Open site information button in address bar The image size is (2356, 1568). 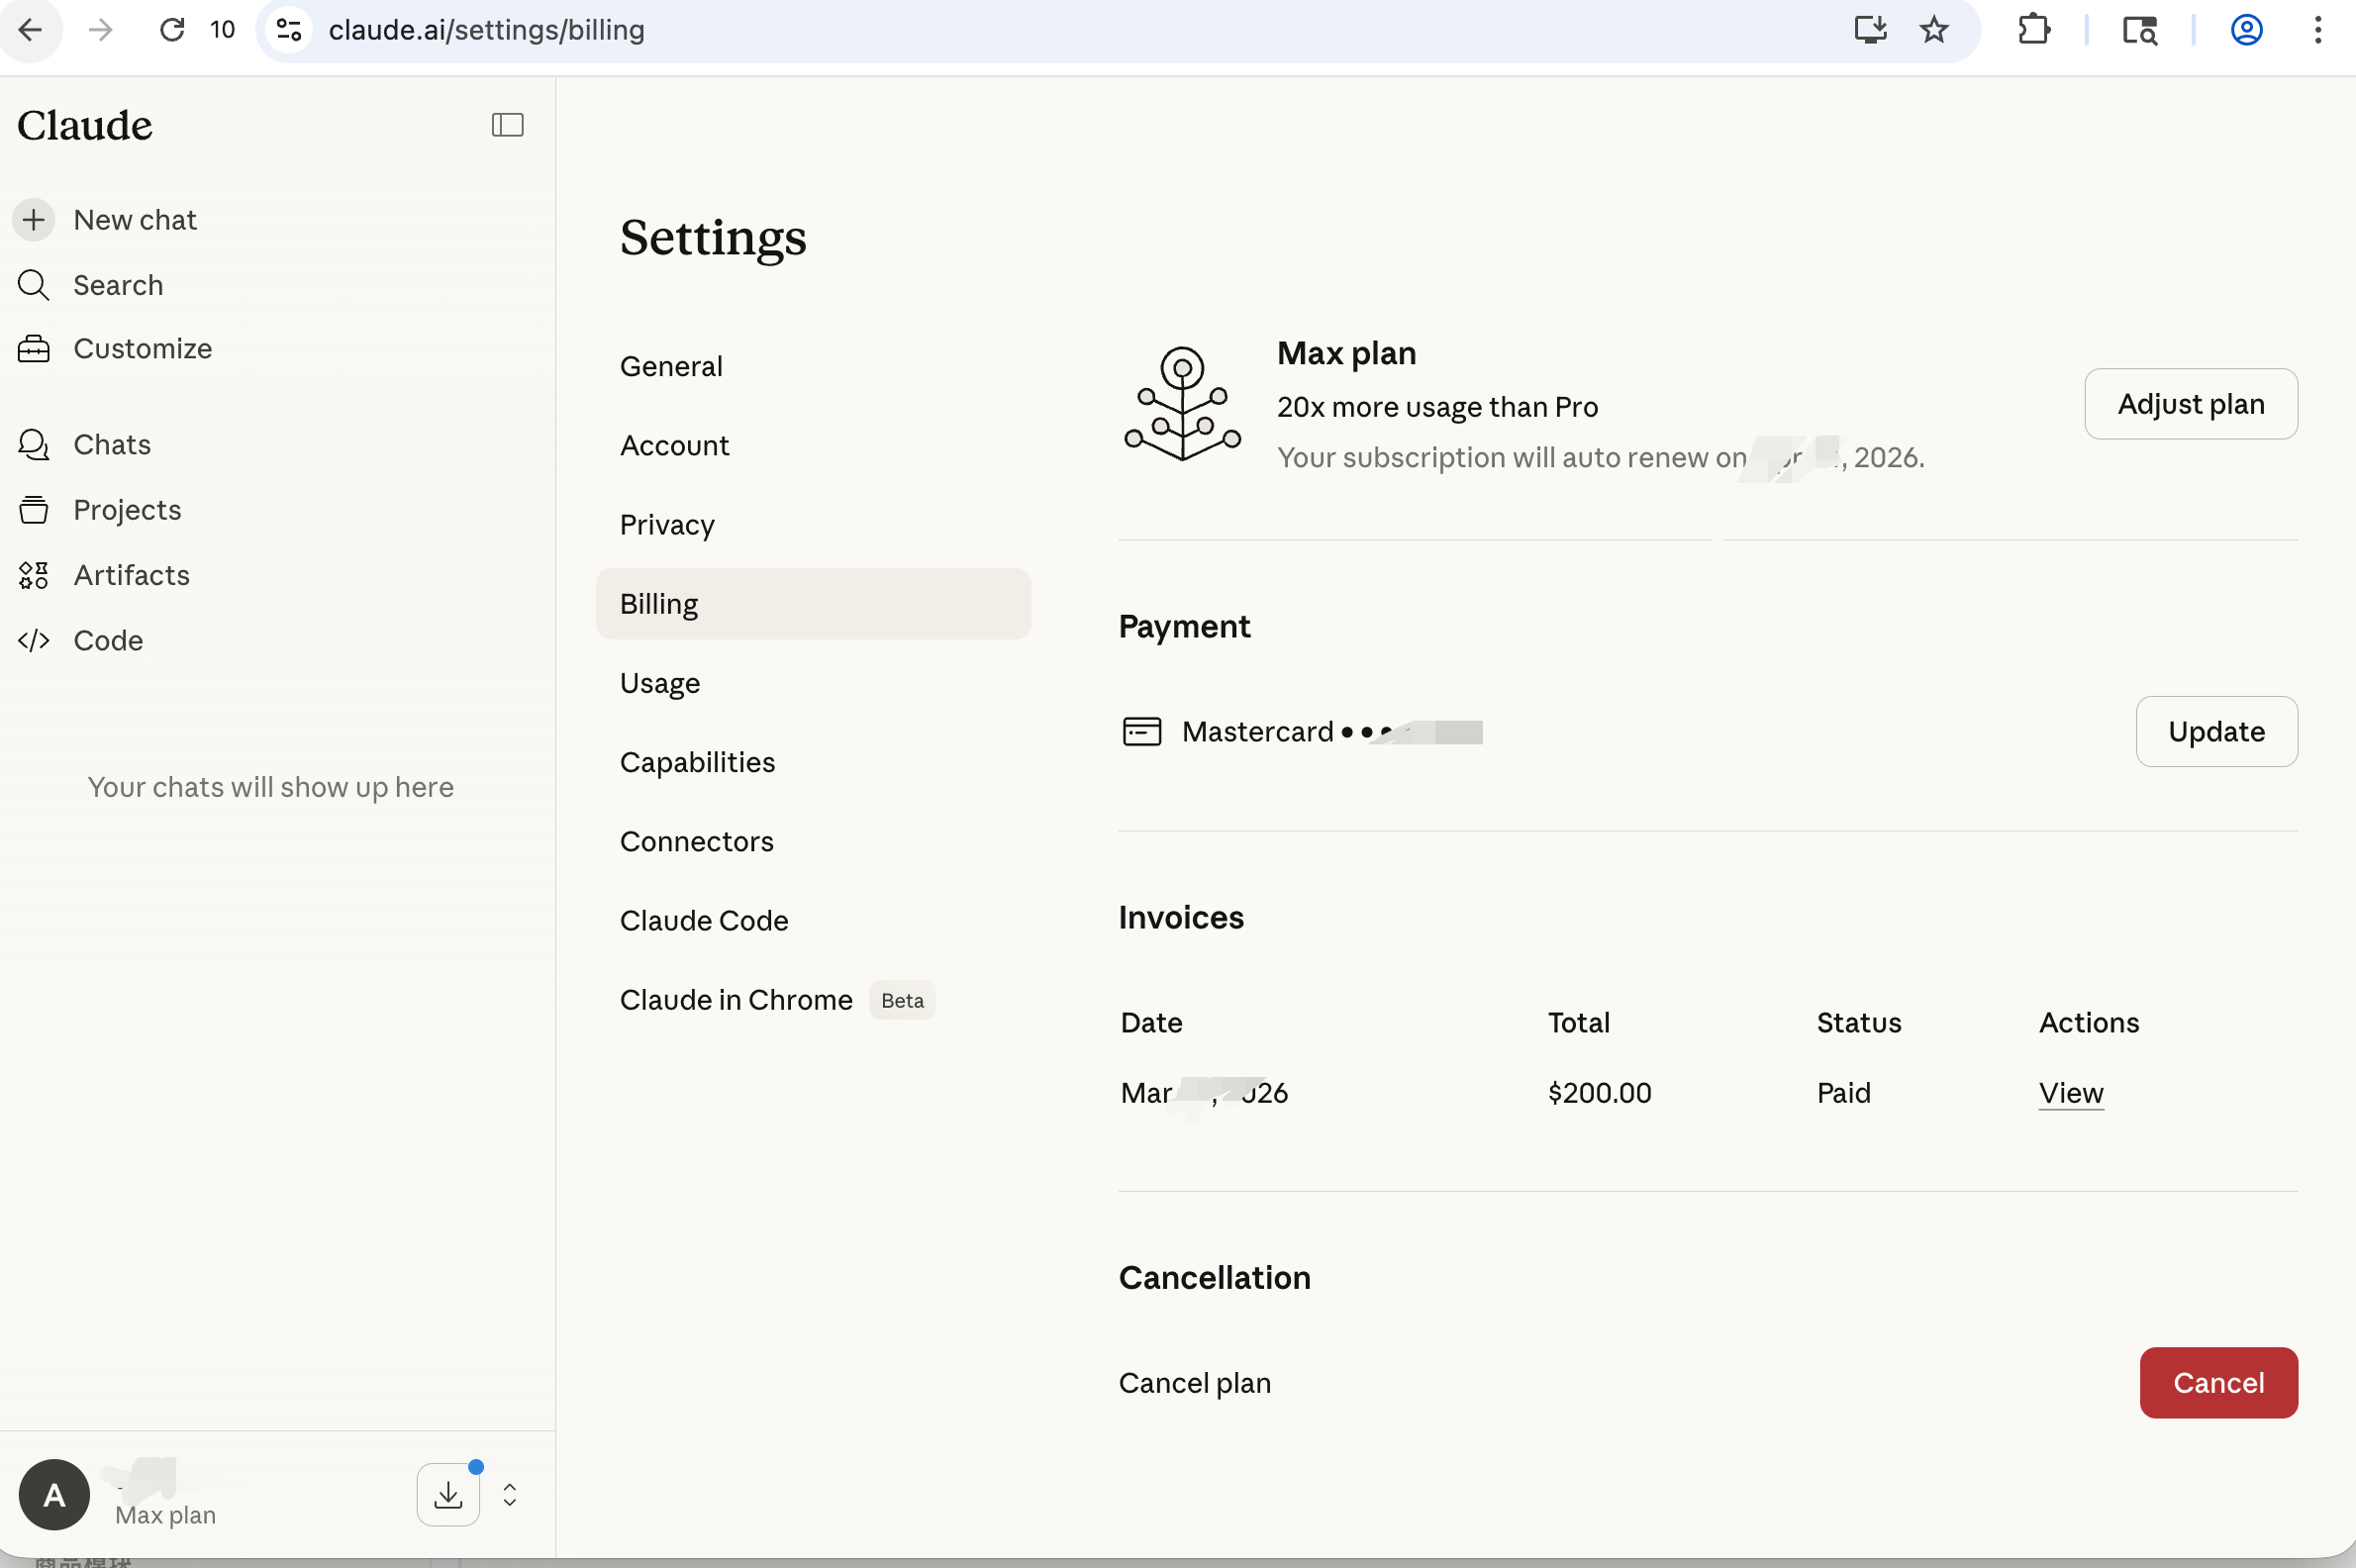click(x=289, y=30)
